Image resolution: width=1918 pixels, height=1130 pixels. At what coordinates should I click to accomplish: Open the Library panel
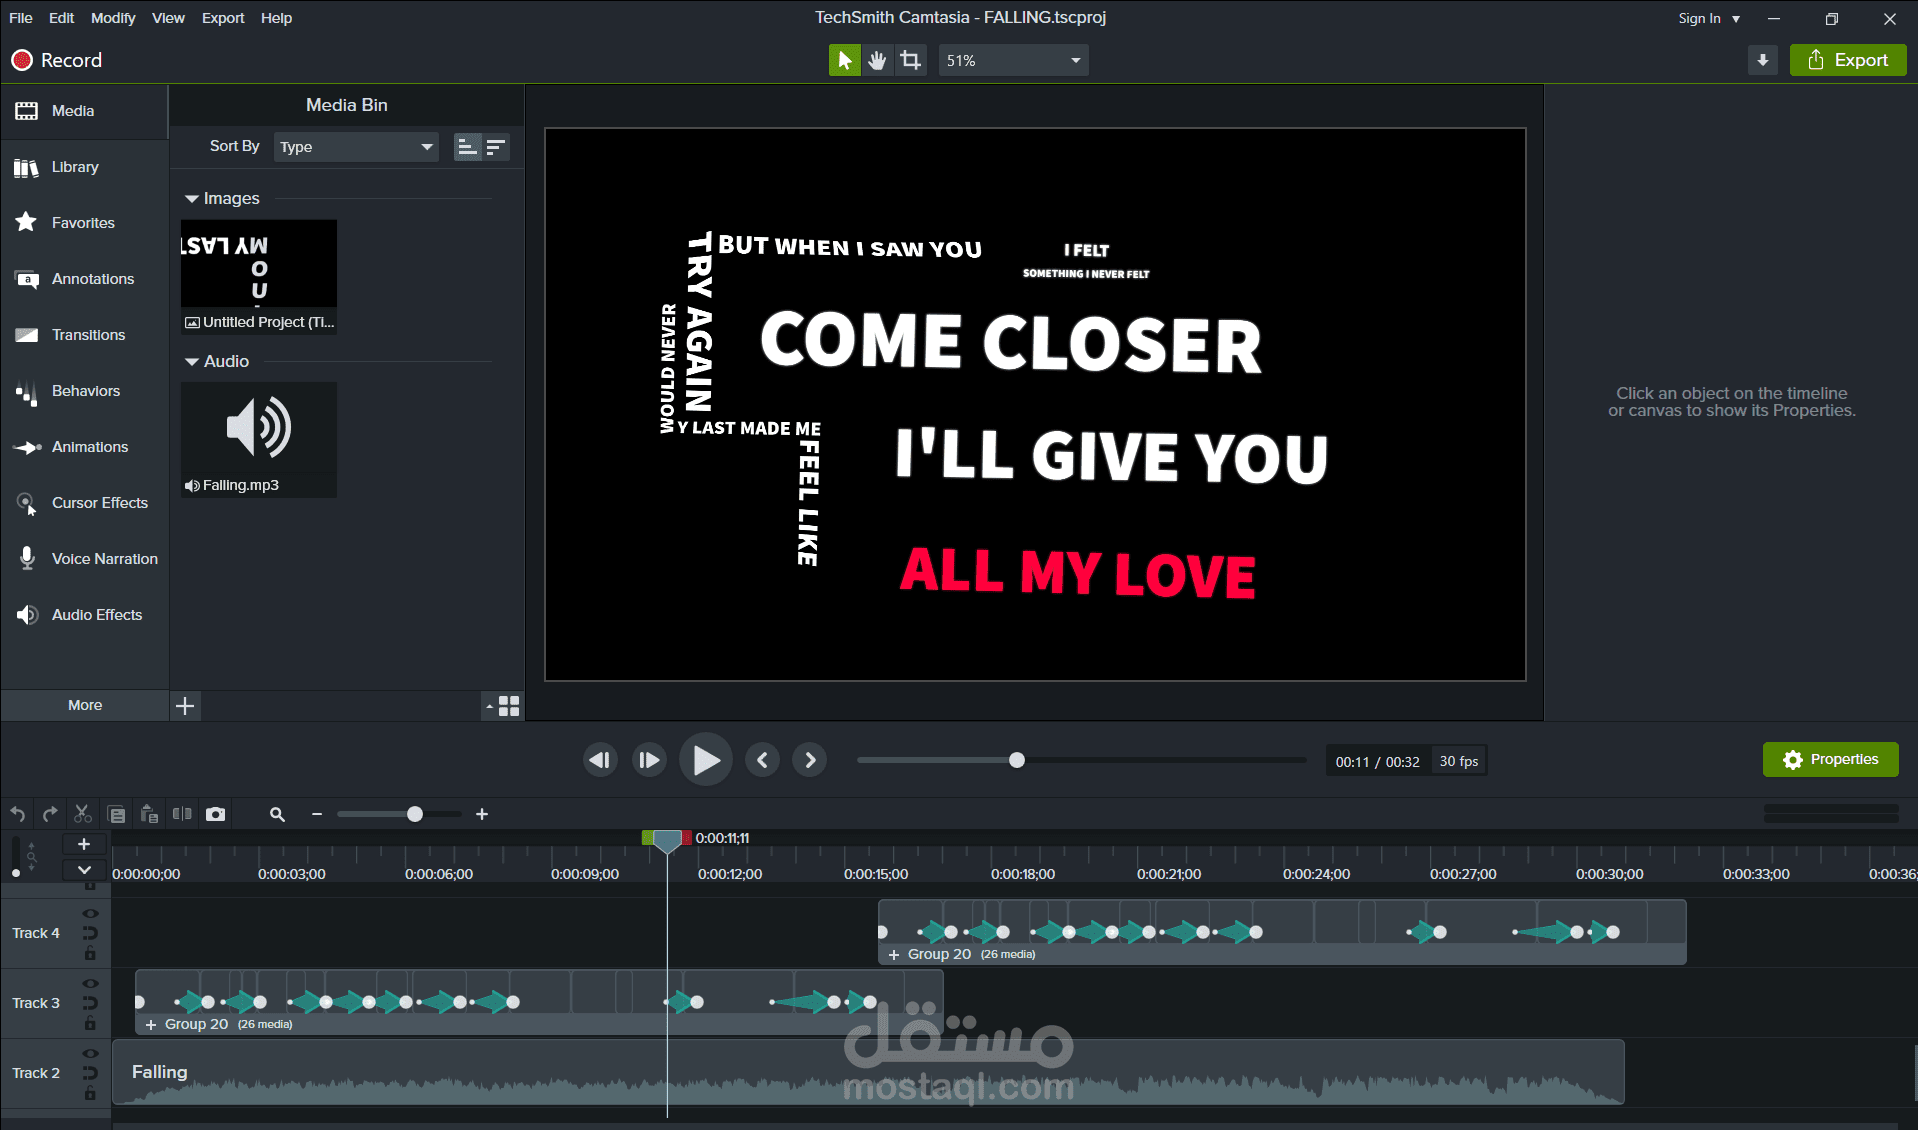[x=85, y=167]
